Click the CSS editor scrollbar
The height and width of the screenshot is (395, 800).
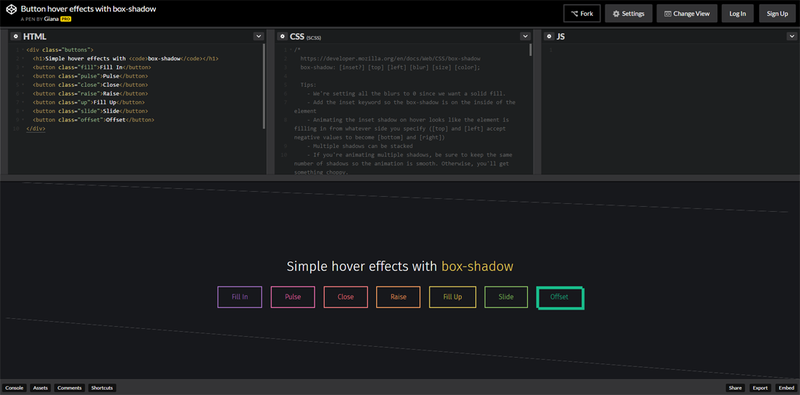(531, 50)
